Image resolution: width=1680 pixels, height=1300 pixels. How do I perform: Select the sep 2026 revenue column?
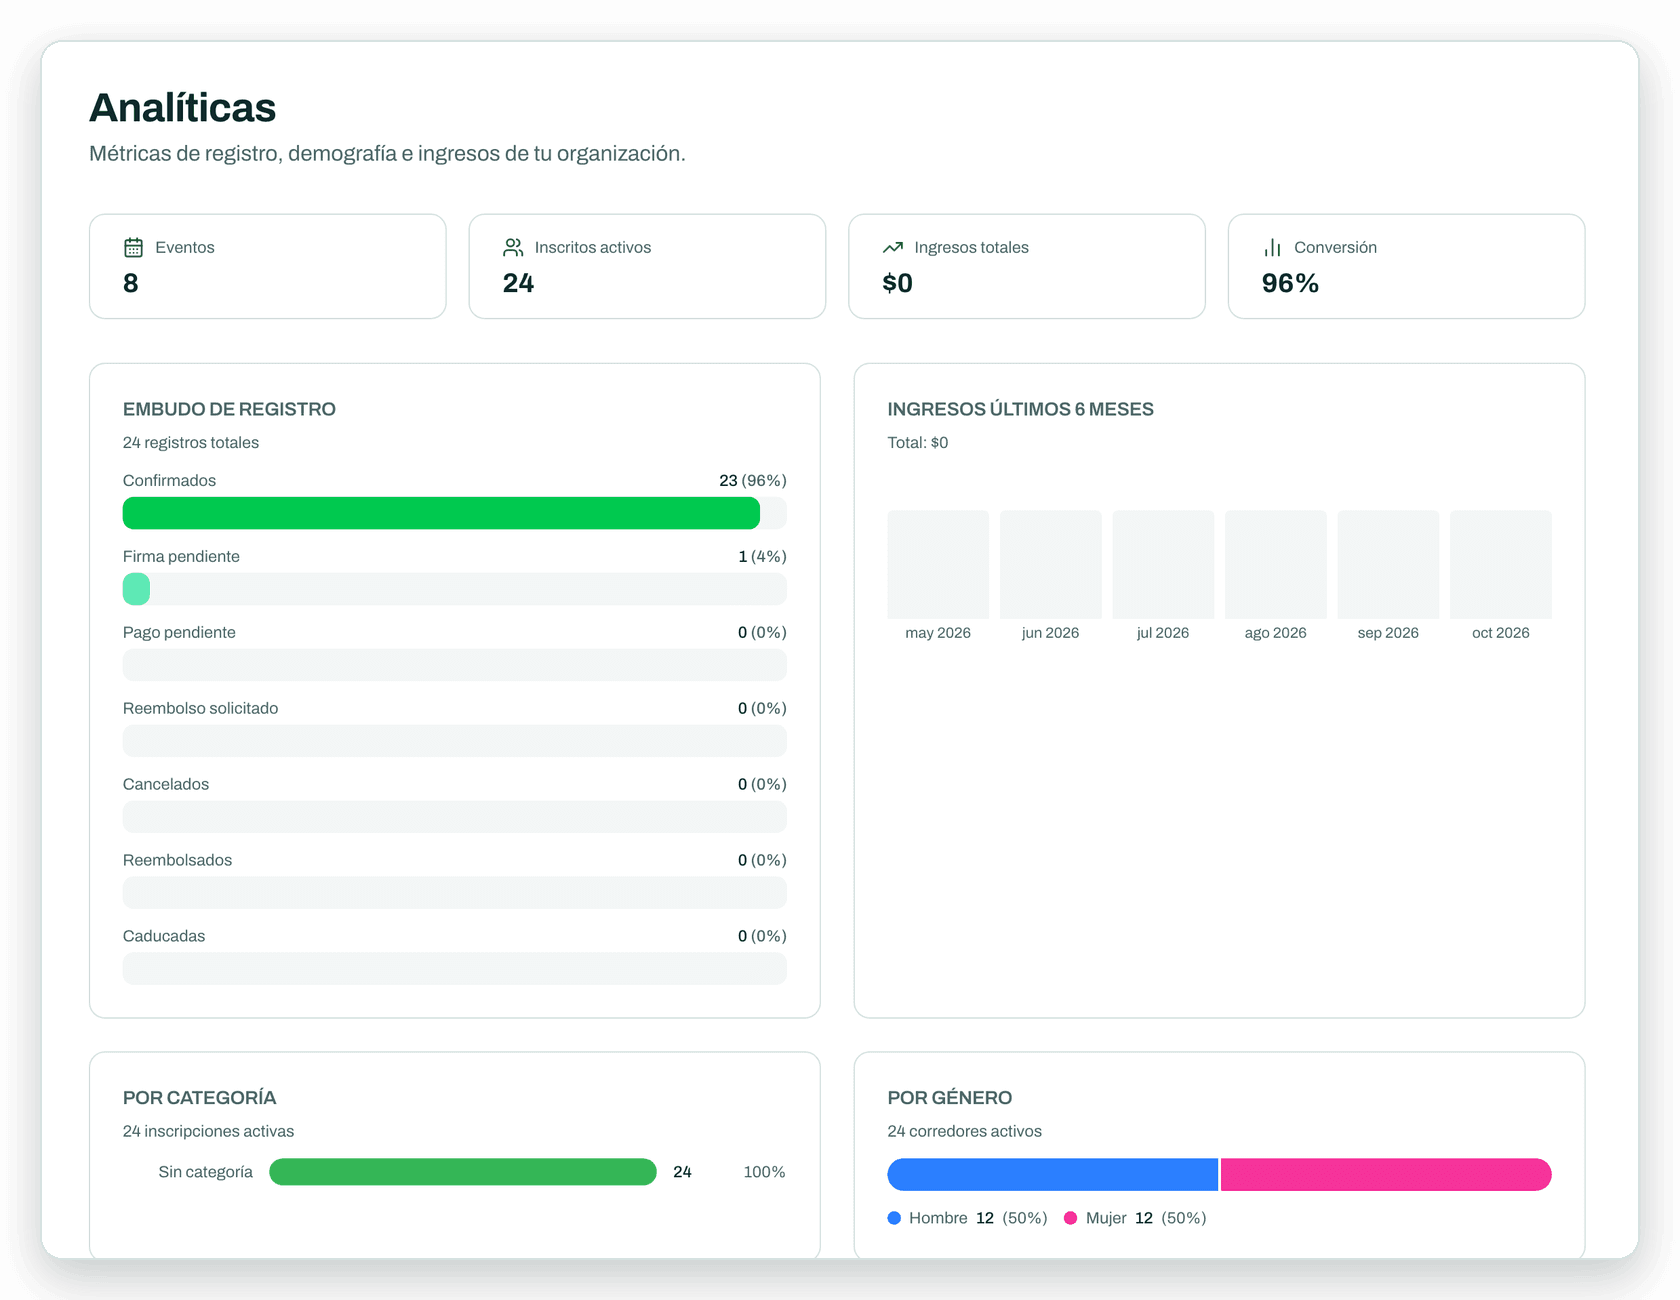point(1388,565)
